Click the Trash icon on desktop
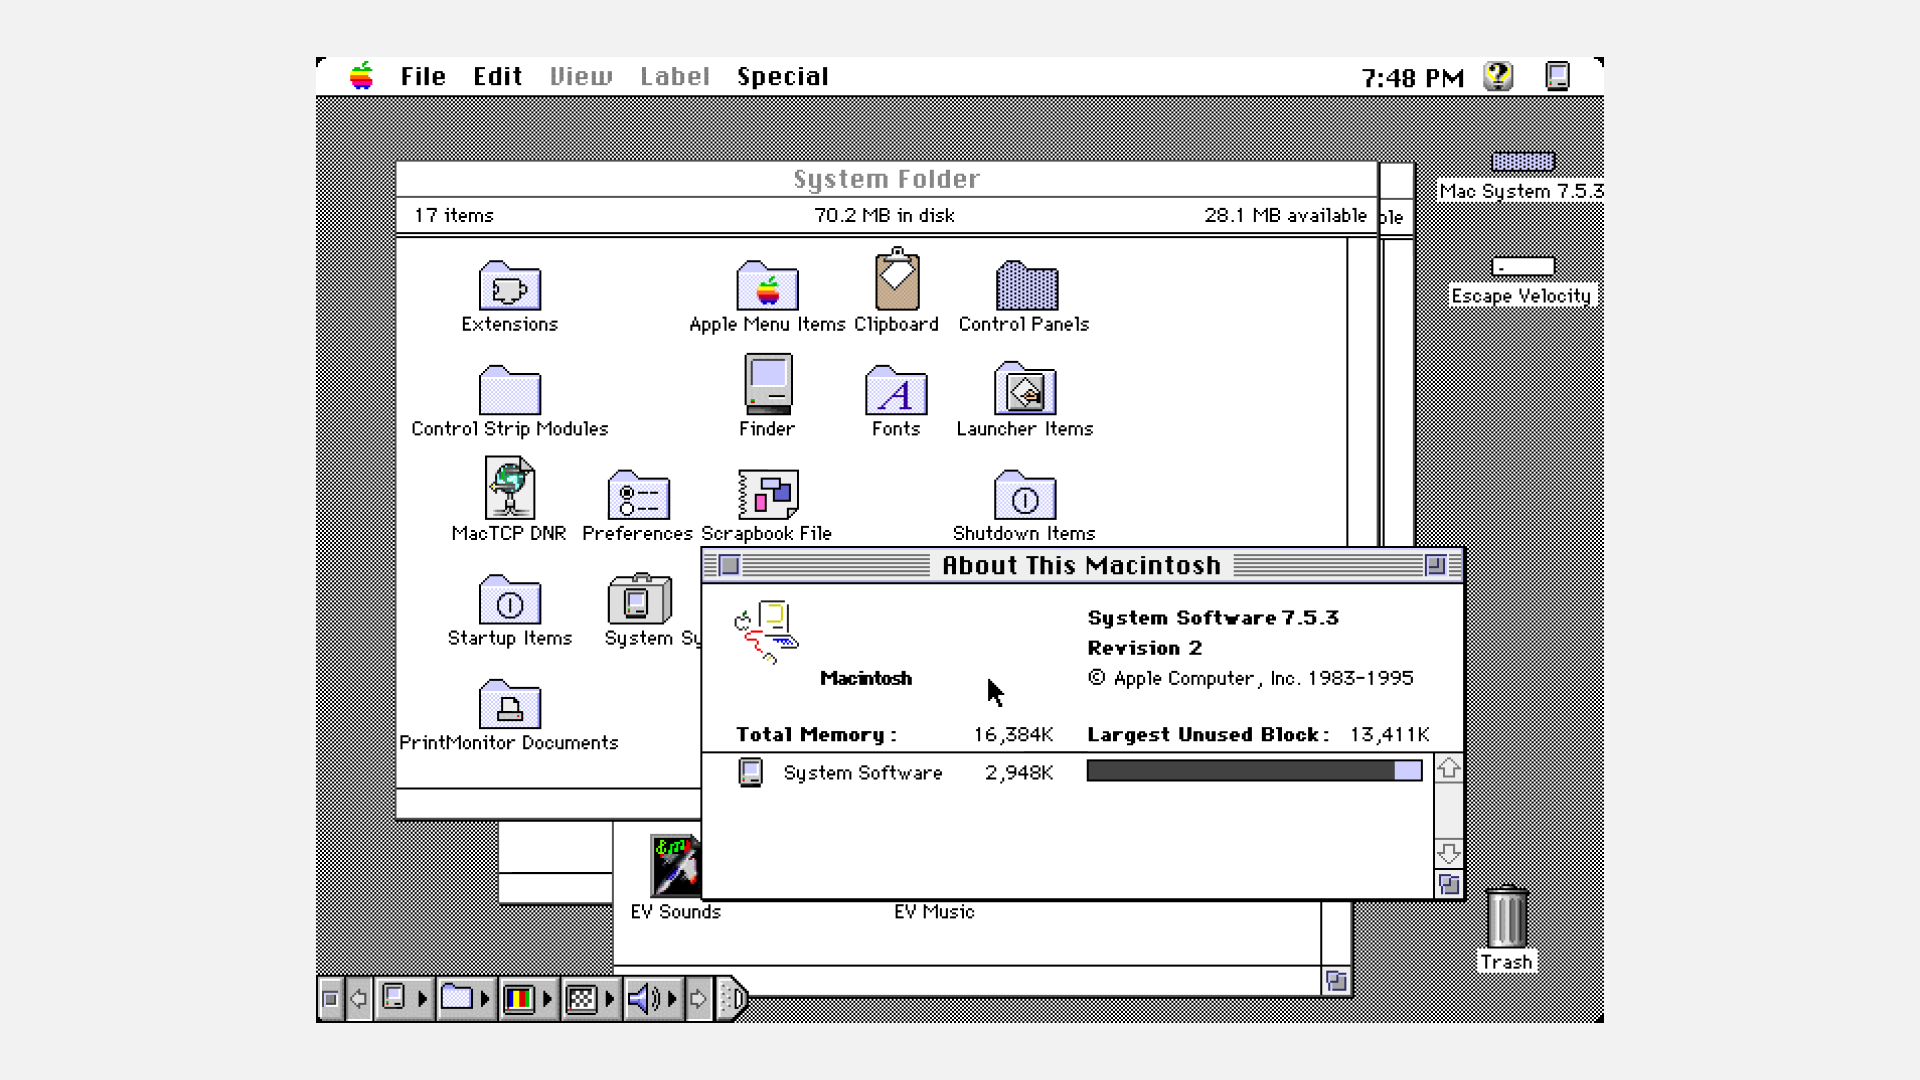 coord(1506,918)
